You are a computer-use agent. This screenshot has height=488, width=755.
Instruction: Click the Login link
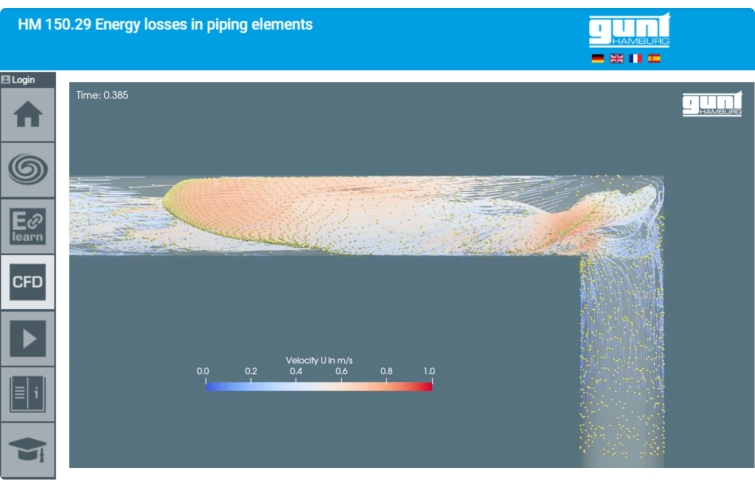point(18,79)
